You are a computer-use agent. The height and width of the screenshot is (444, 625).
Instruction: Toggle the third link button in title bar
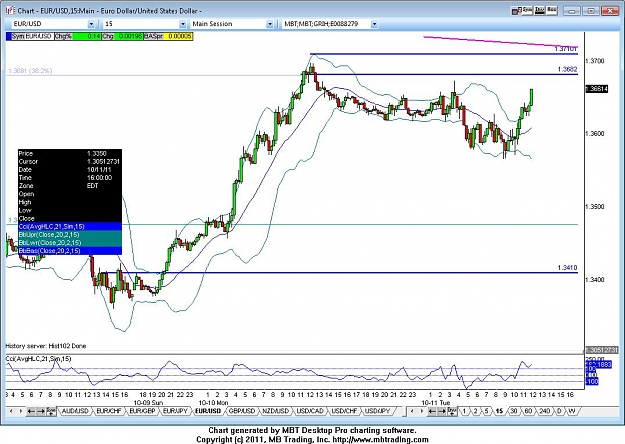point(552,10)
